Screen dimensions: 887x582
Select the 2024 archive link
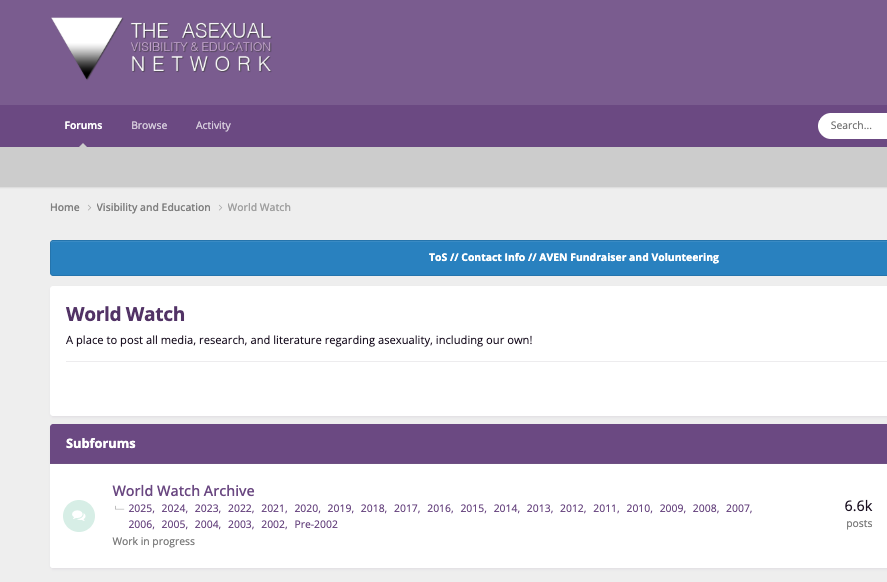click(173, 508)
